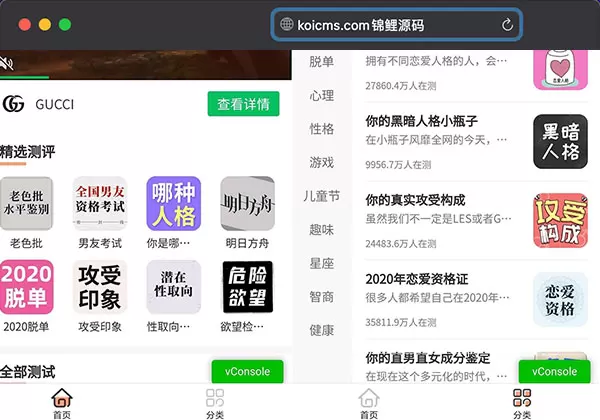Select the 健康 category
600x420 pixels.
tap(321, 330)
